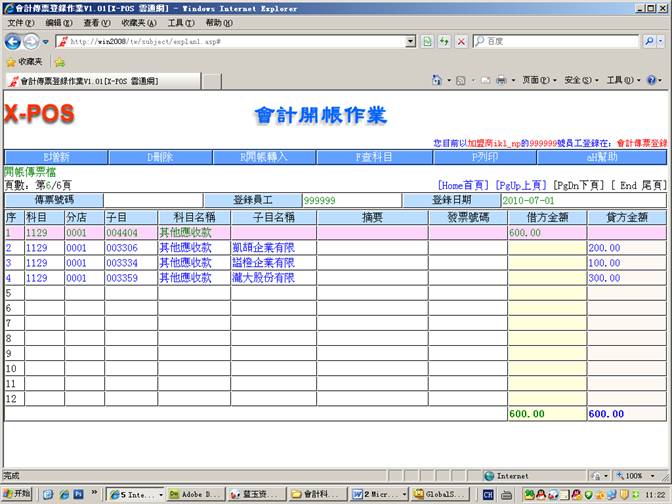The width and height of the screenshot is (672, 504).
Task: Open the 页面(P) dropdown menu
Action: pos(535,80)
